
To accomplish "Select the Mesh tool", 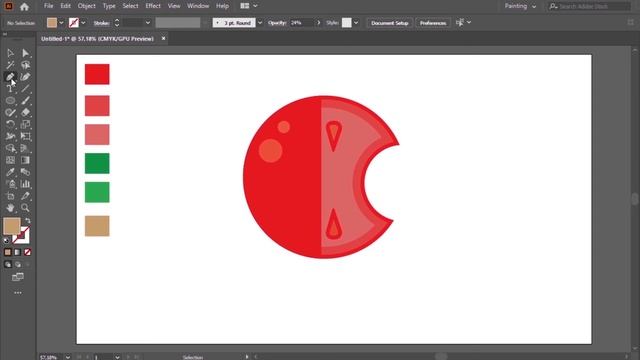I will 10,160.
